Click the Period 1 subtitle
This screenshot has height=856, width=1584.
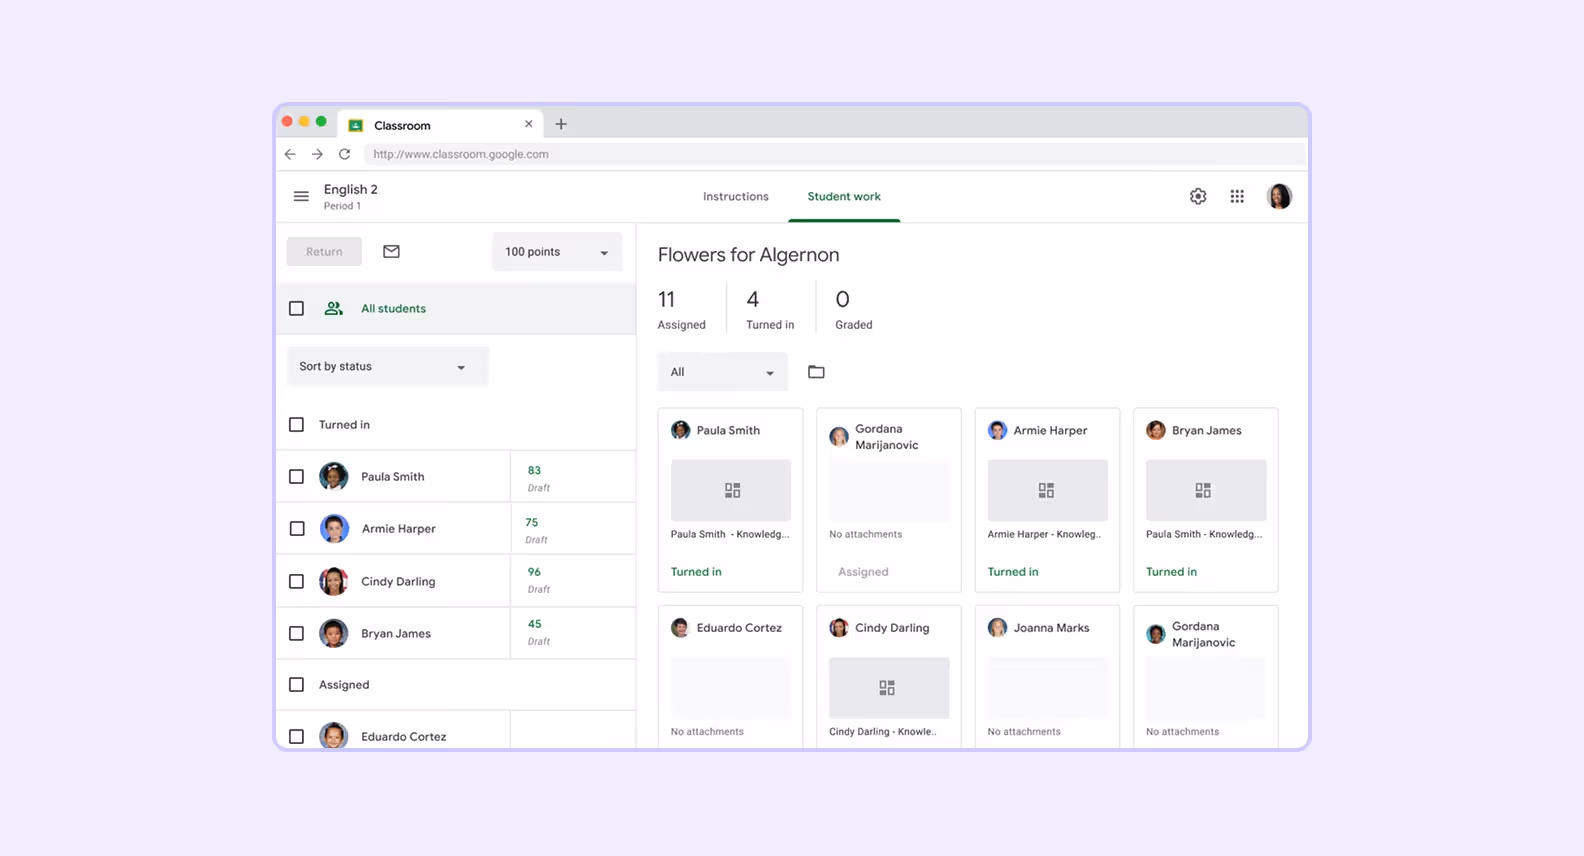342,206
